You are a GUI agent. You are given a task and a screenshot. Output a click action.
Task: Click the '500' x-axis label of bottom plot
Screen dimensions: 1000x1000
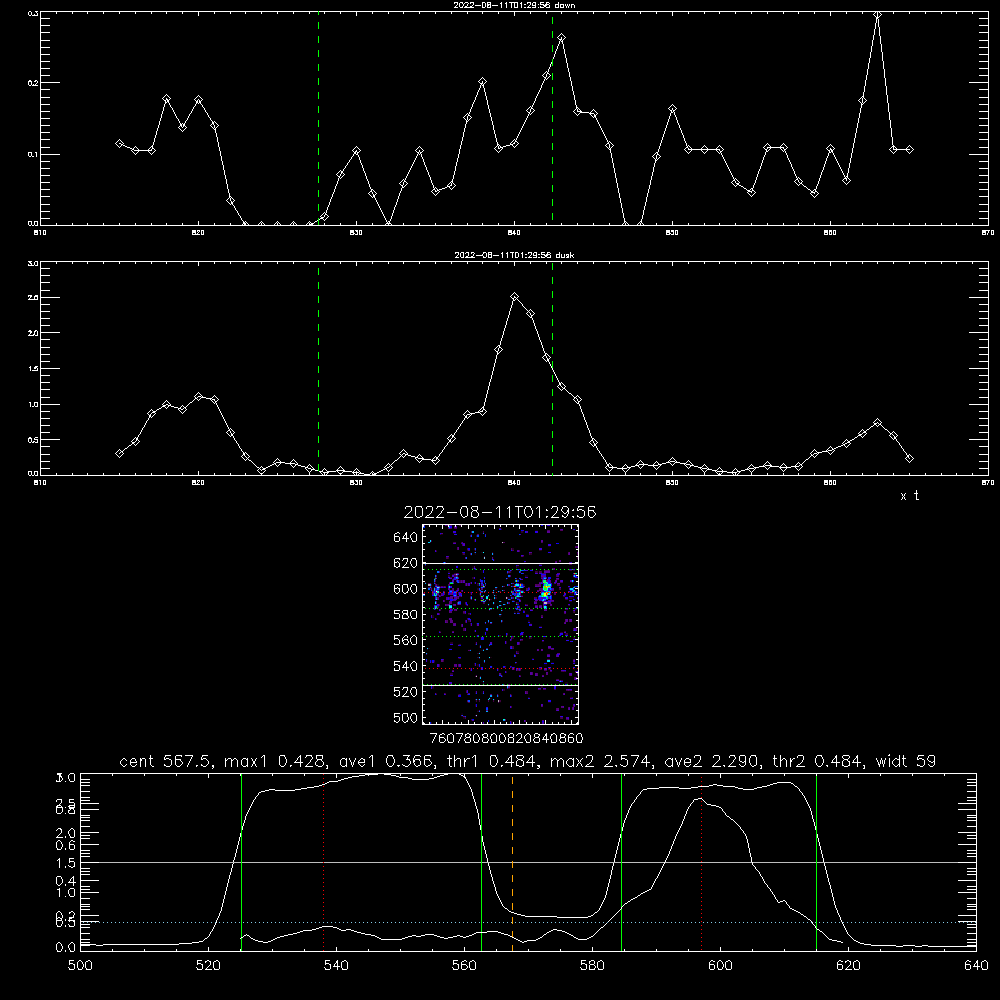pos(80,966)
